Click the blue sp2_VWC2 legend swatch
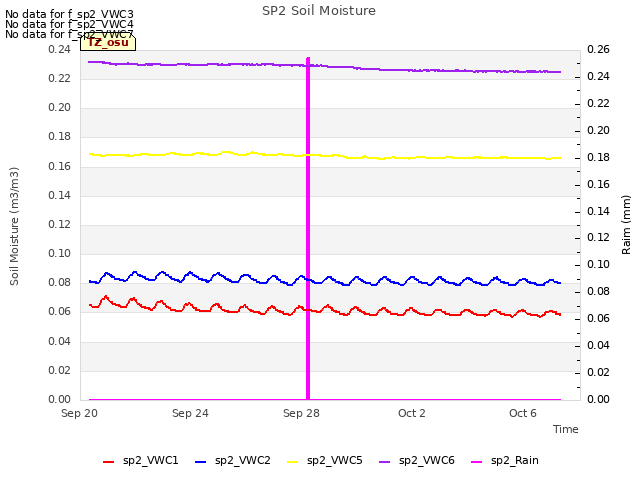640x480 pixels. point(200,462)
